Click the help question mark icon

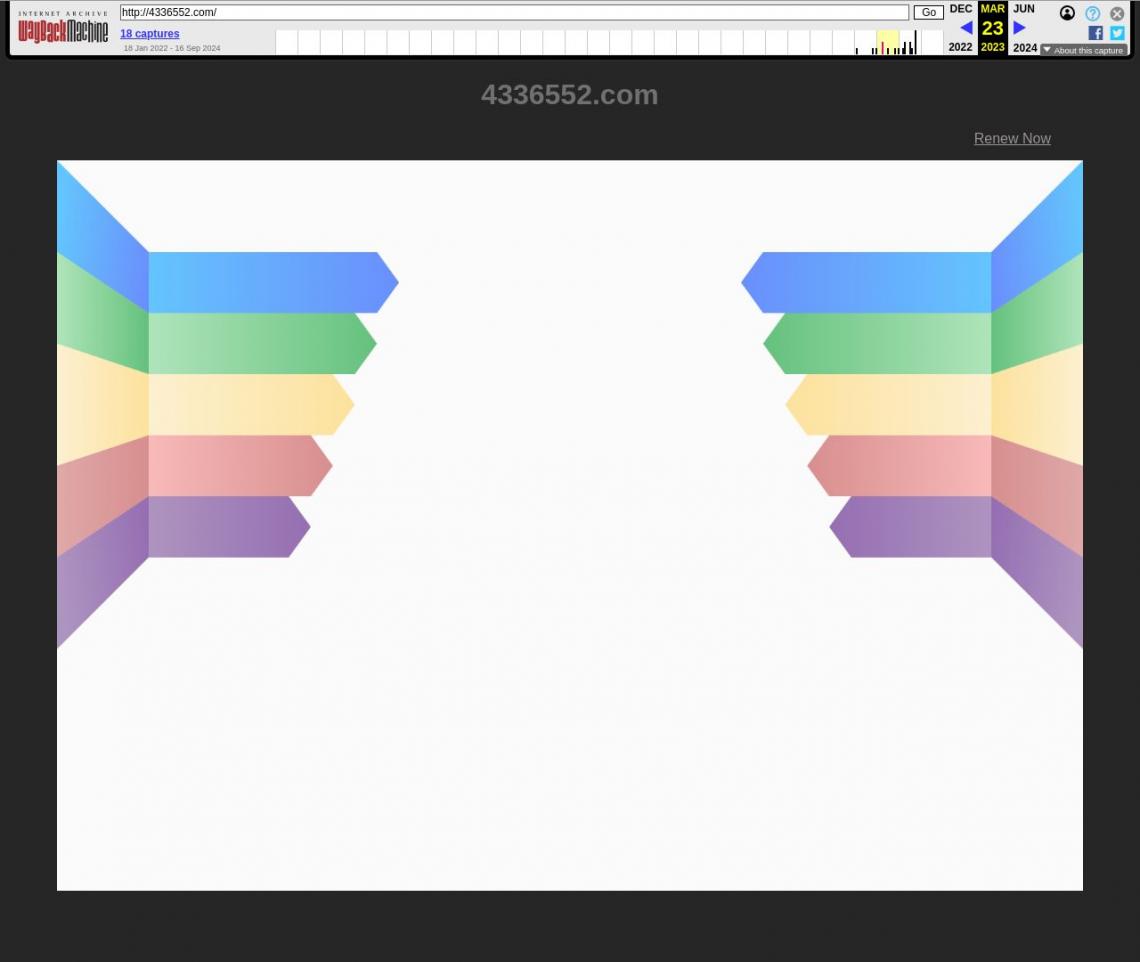[x=1092, y=13]
